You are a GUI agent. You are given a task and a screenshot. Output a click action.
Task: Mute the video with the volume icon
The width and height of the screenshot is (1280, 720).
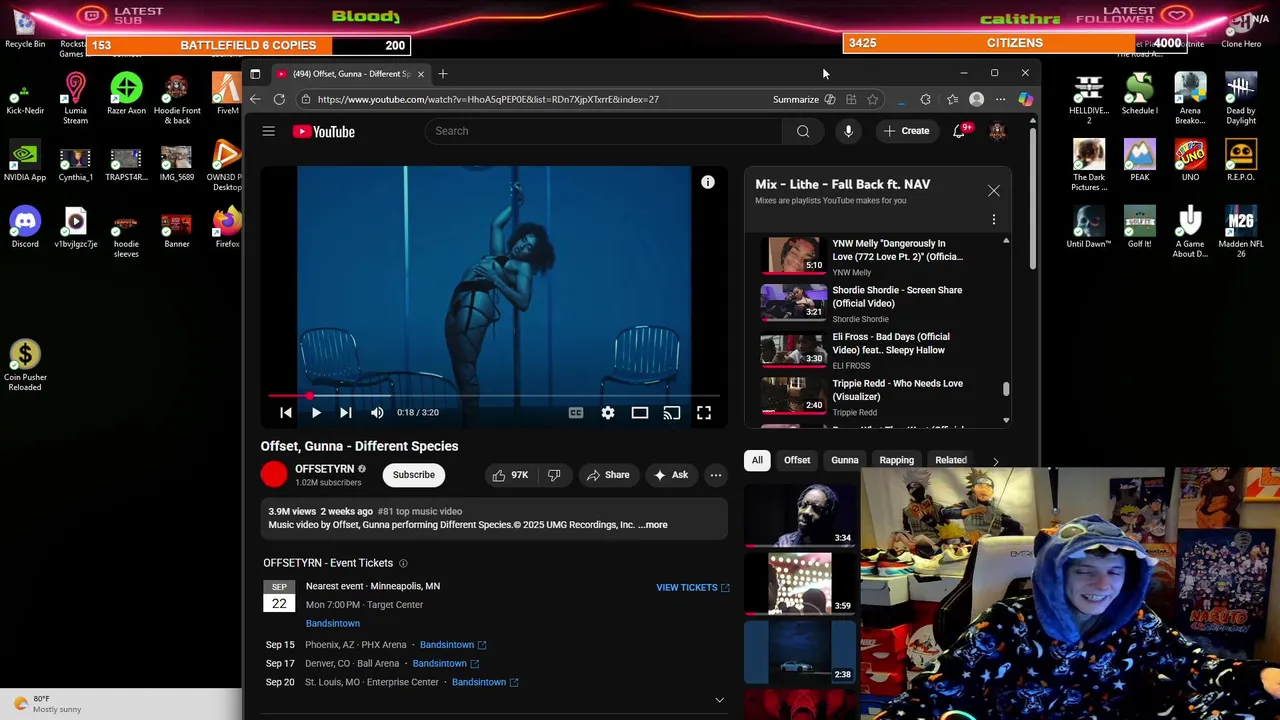click(x=377, y=412)
